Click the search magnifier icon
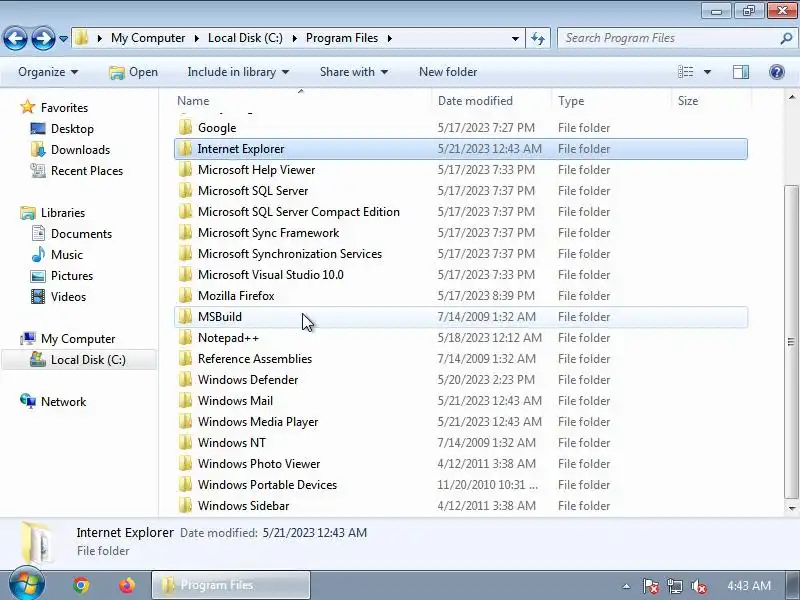Viewport: 800px width, 600px height. pos(786,38)
